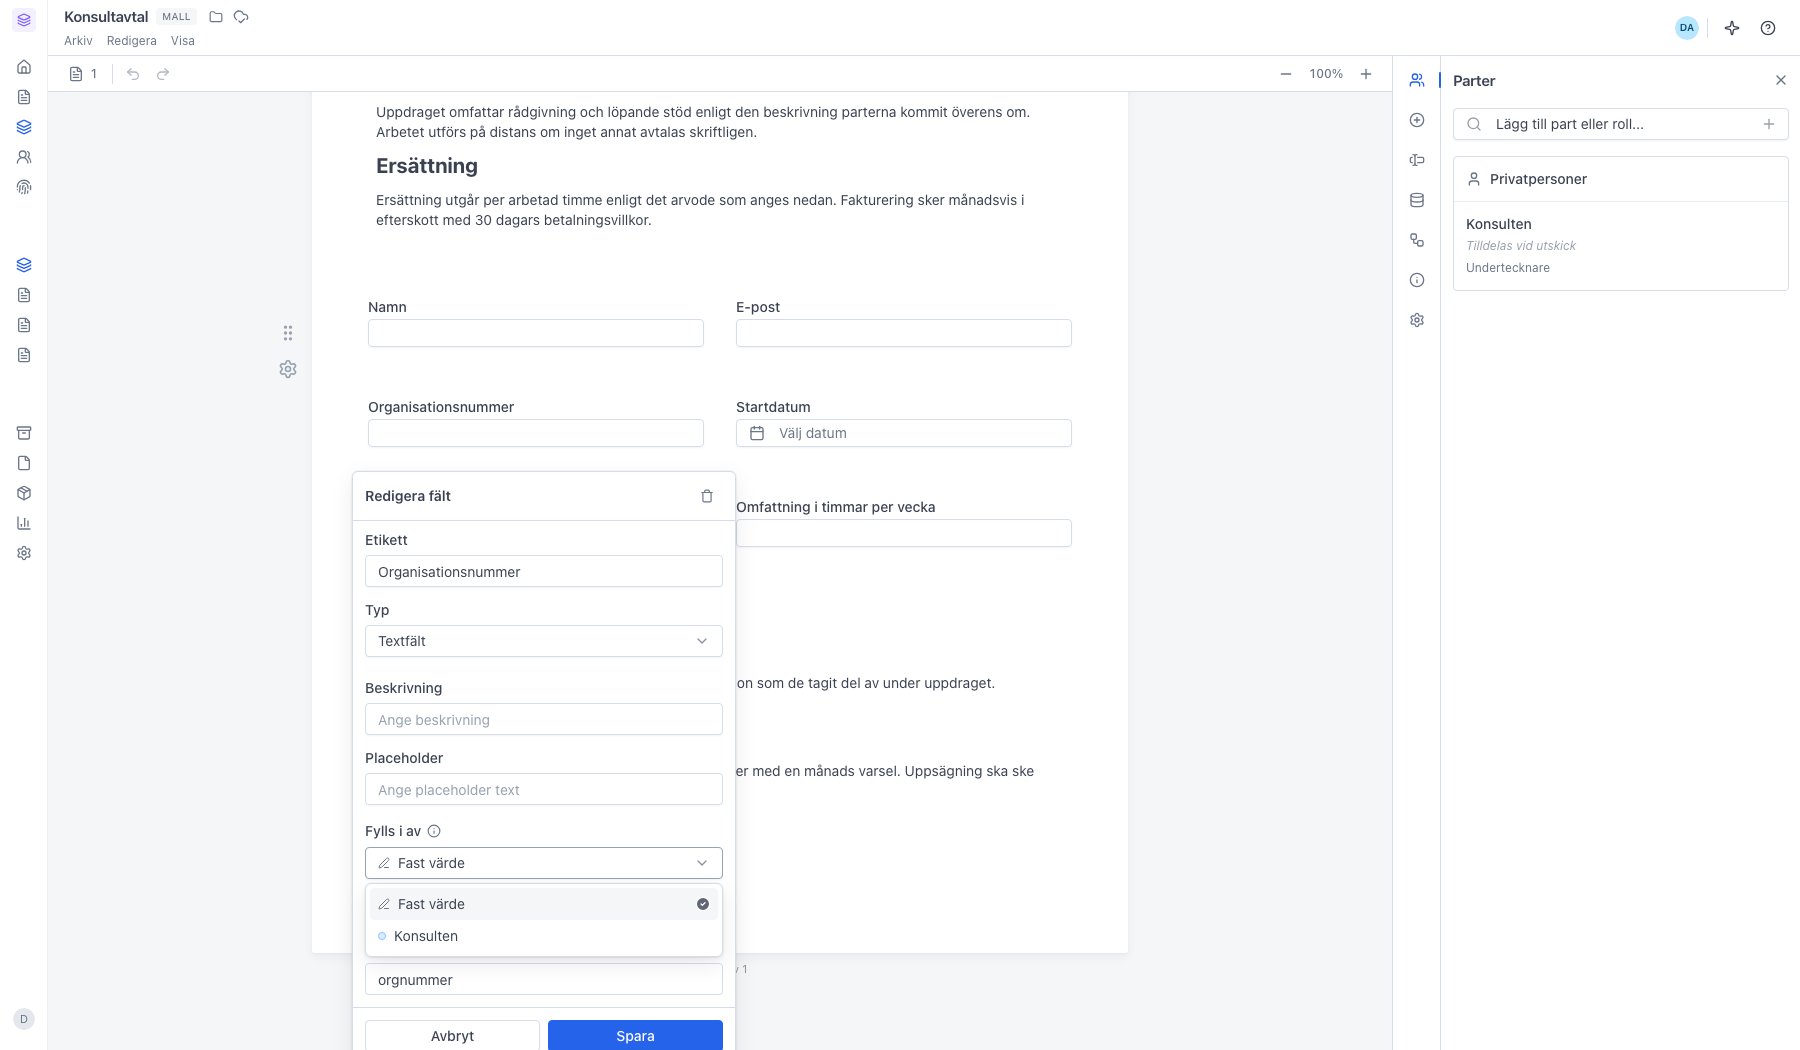Open the AI sparkle assistant icon

coord(1732,28)
